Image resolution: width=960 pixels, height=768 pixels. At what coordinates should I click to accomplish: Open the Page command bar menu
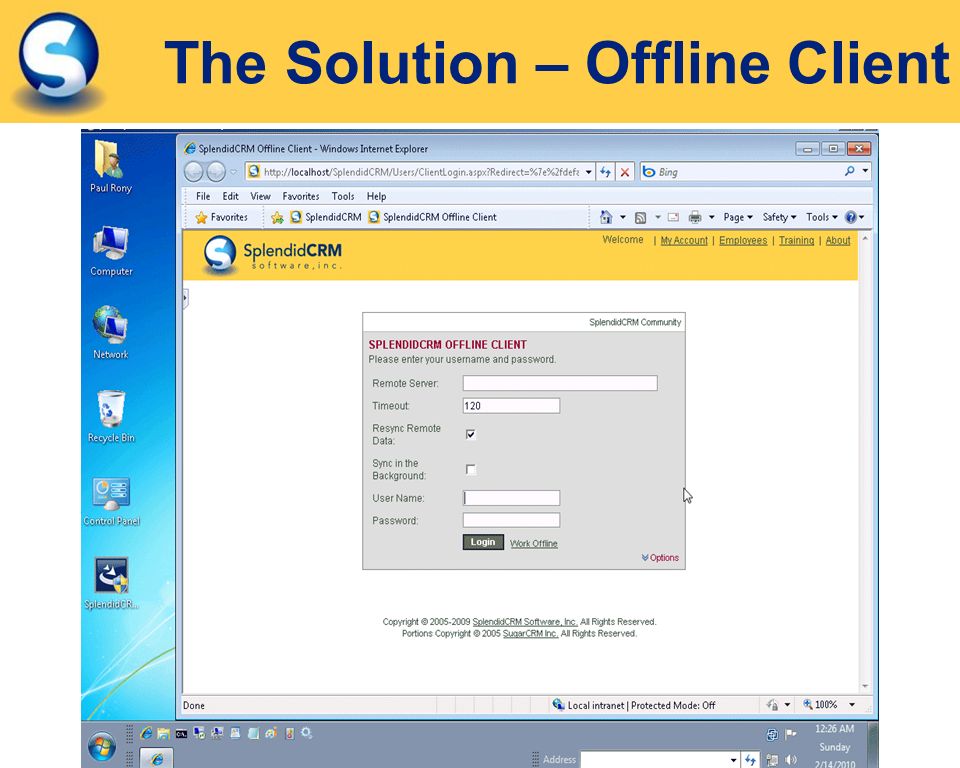[x=738, y=217]
